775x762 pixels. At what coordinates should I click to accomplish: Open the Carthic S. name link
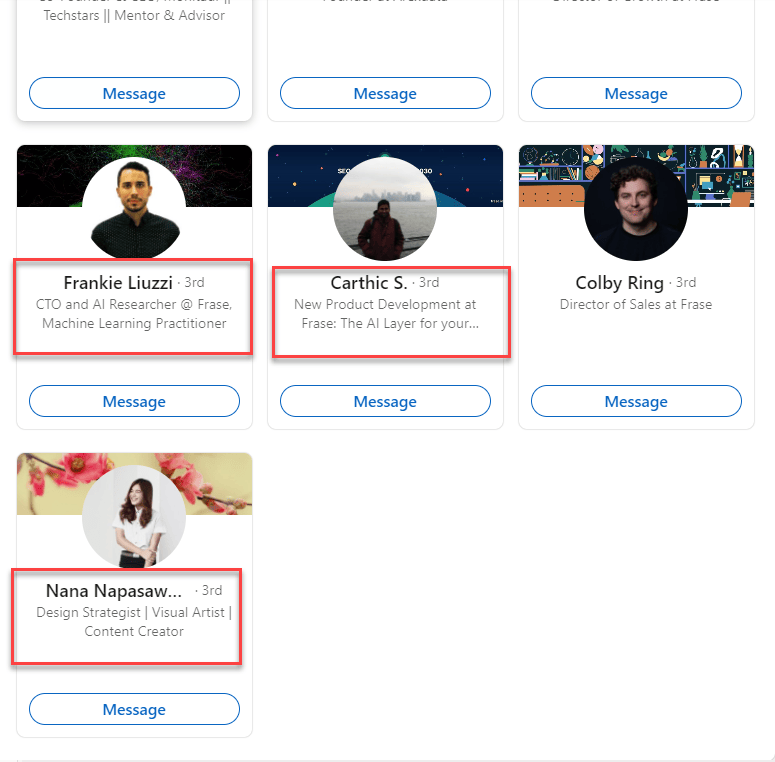click(x=369, y=283)
